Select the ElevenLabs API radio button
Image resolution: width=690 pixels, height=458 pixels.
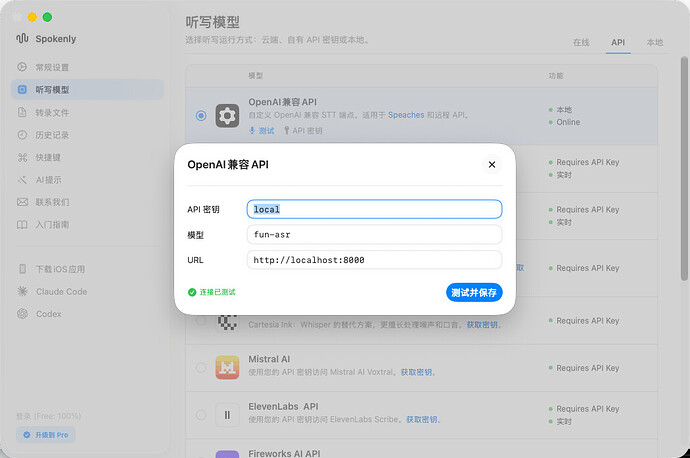[x=201, y=415]
